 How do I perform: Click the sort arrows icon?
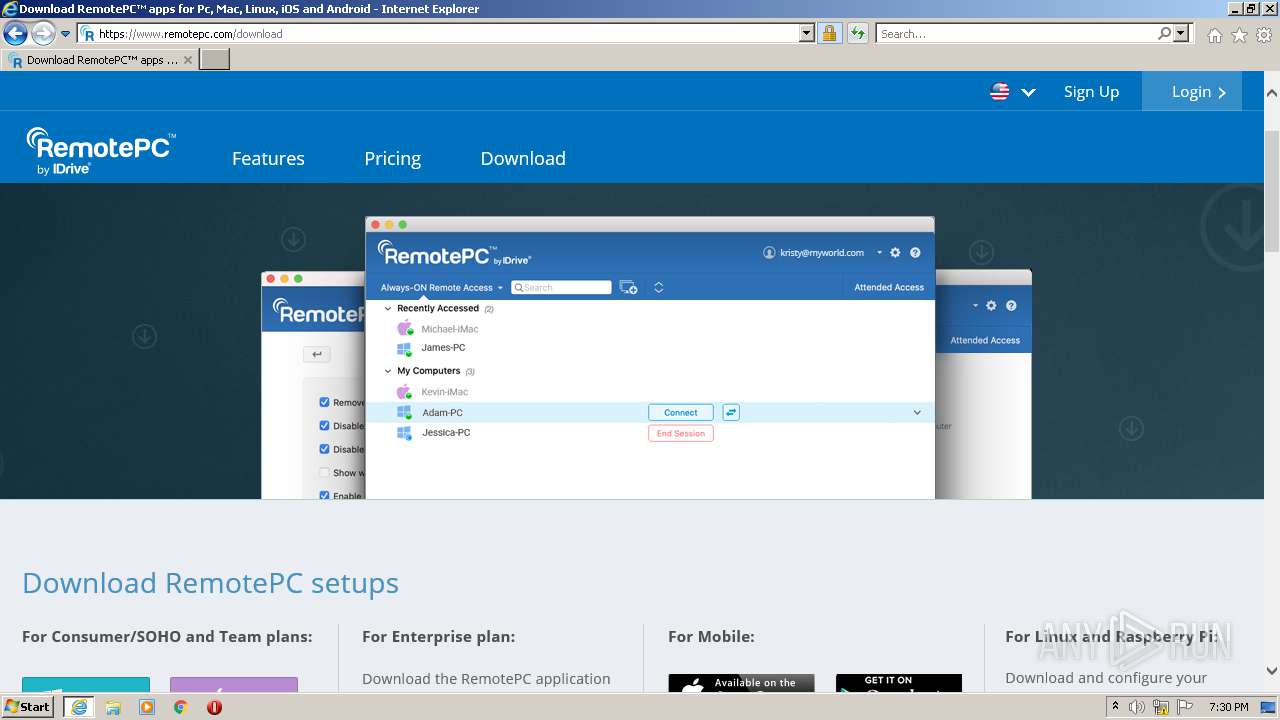658,288
